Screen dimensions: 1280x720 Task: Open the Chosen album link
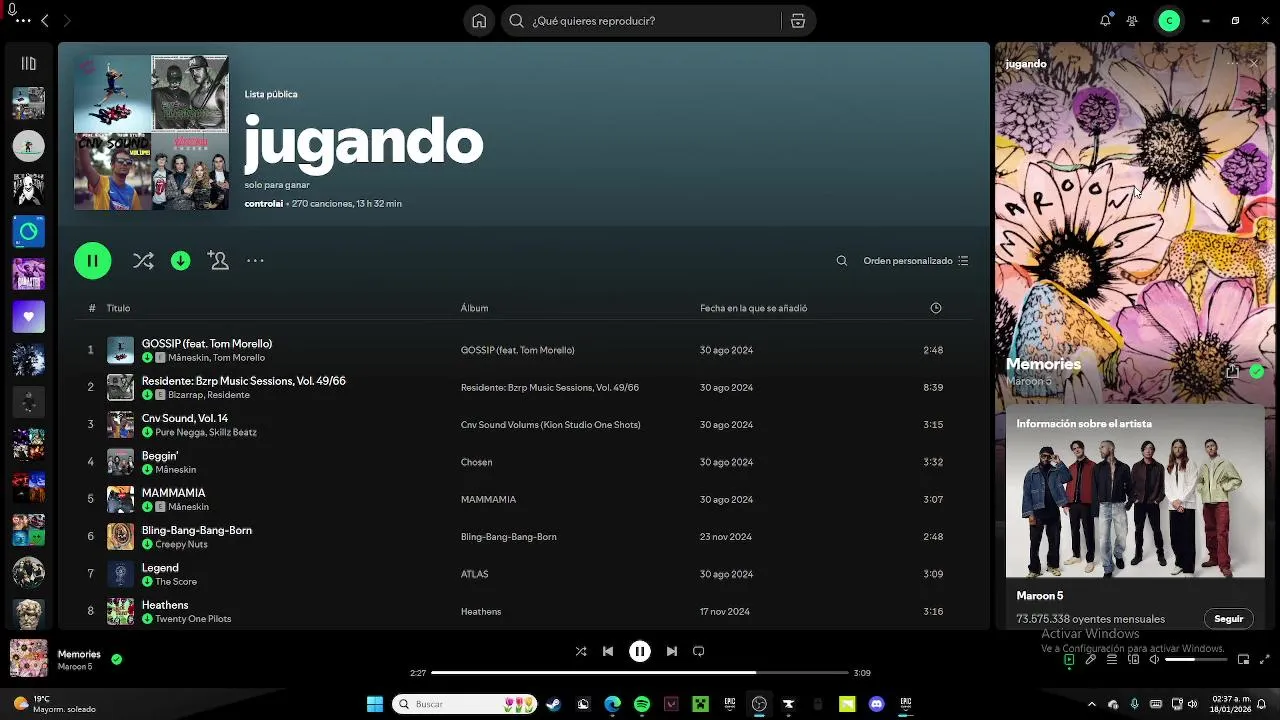pos(476,462)
